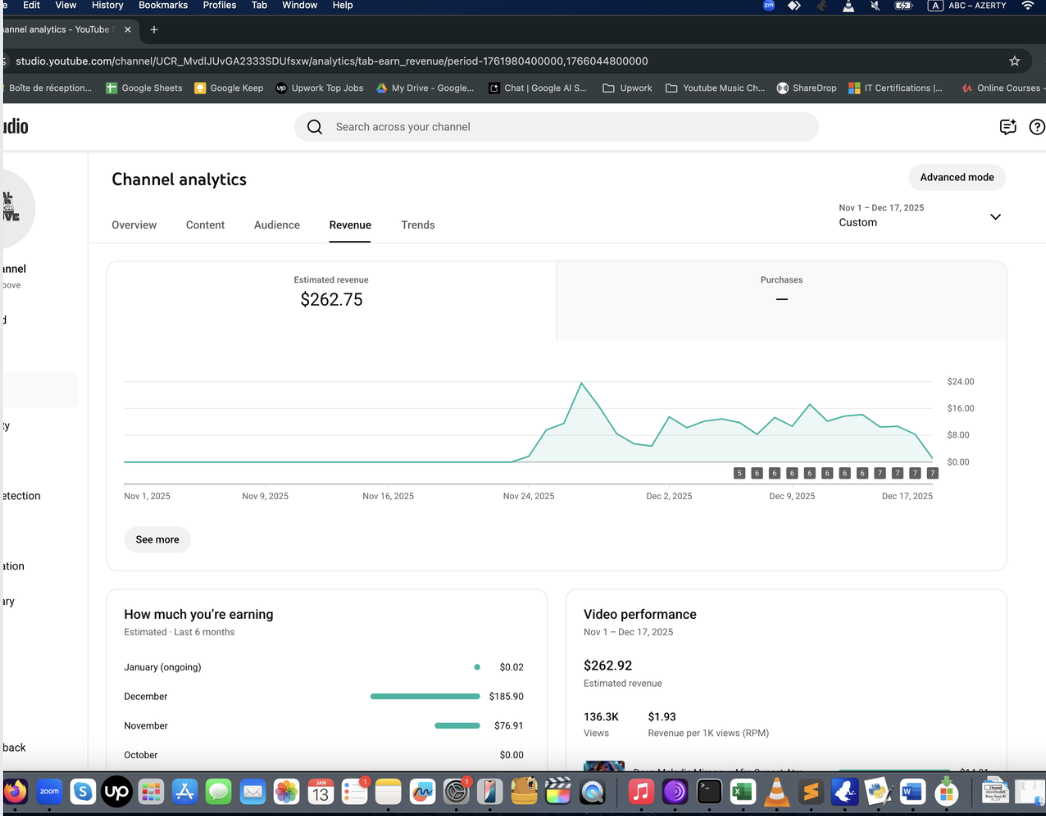Open the Send feedback icon in Studio header
Viewport: 1046px width, 816px height.
coord(1008,127)
